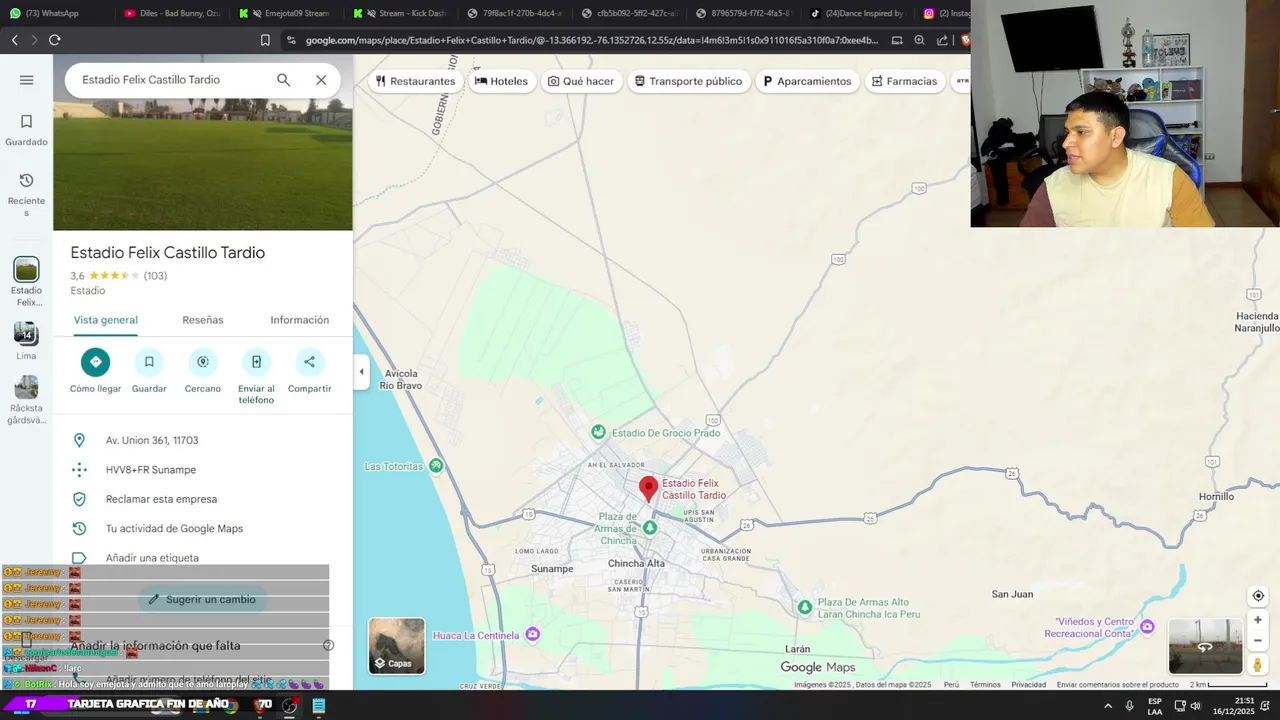
Task: Filter map by Transporte público chip
Action: coord(688,81)
